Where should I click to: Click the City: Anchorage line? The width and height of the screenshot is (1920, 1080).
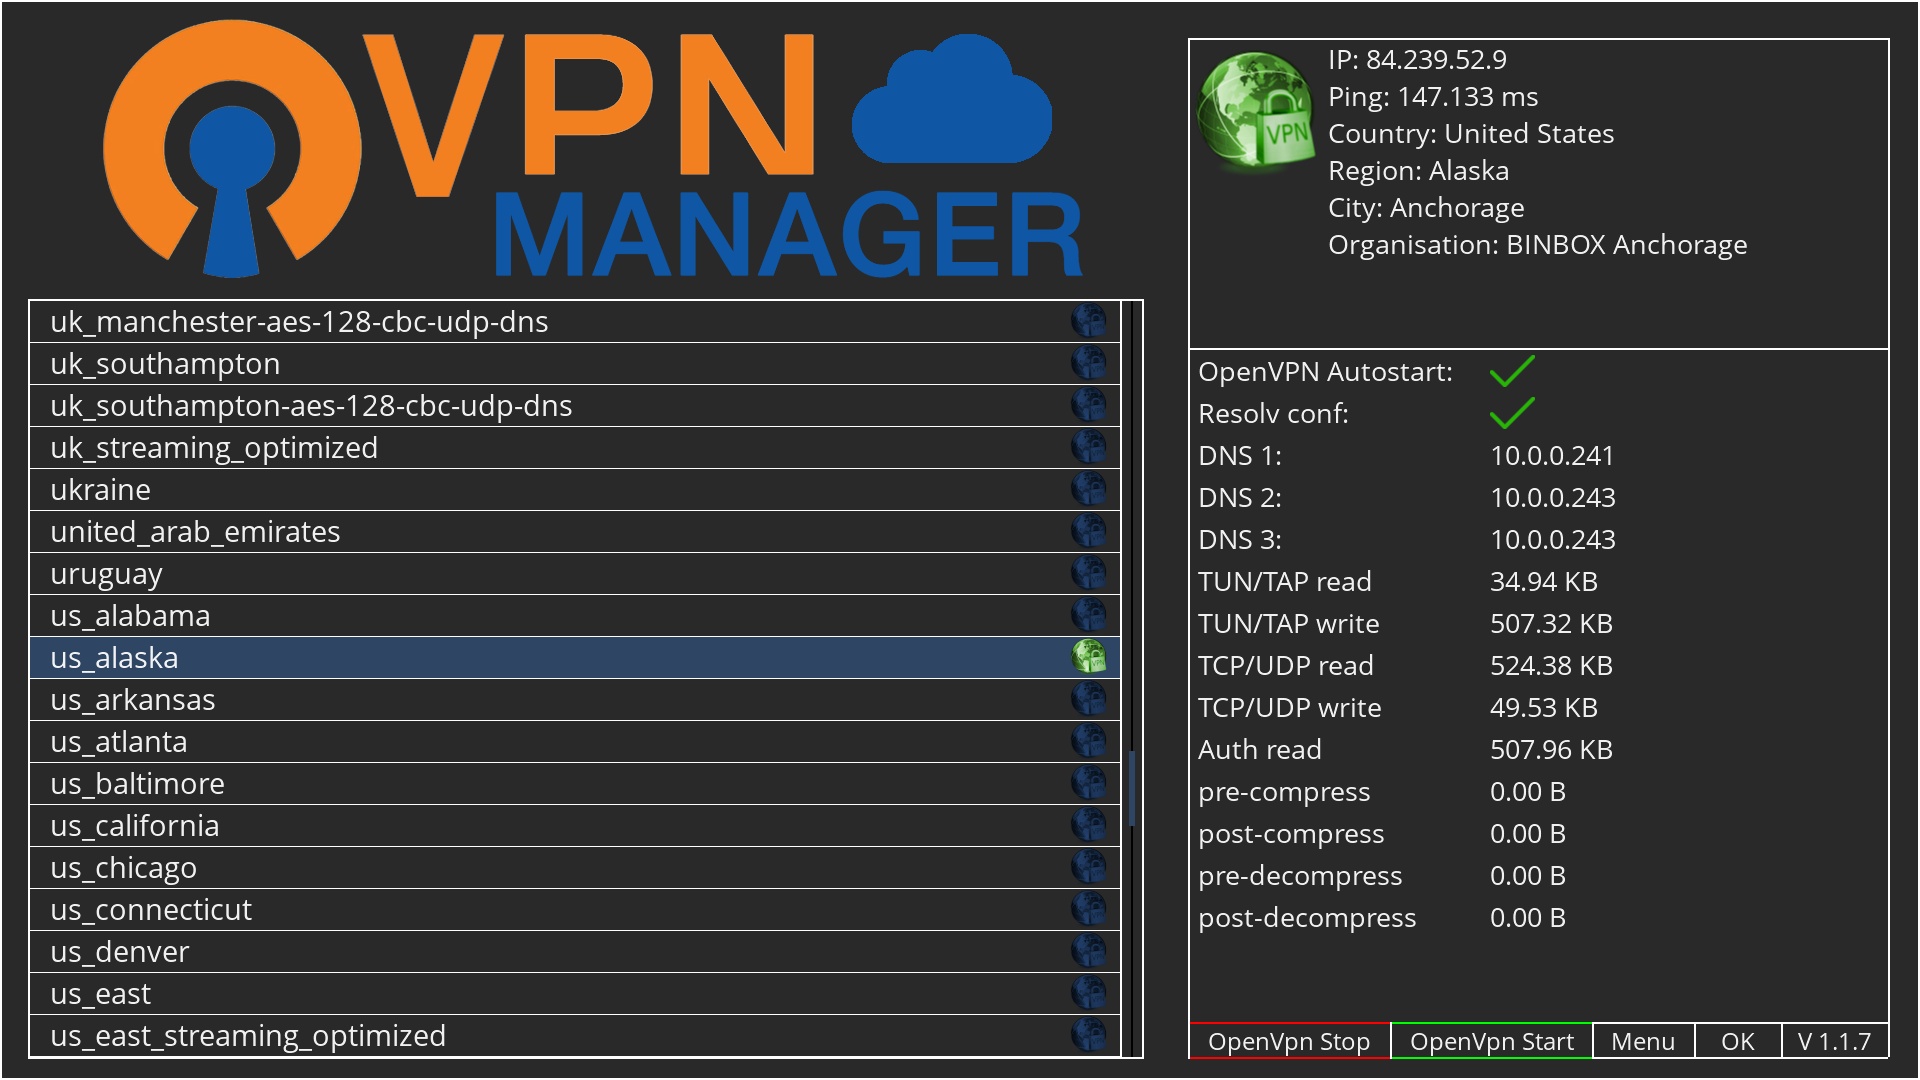[x=1426, y=207]
